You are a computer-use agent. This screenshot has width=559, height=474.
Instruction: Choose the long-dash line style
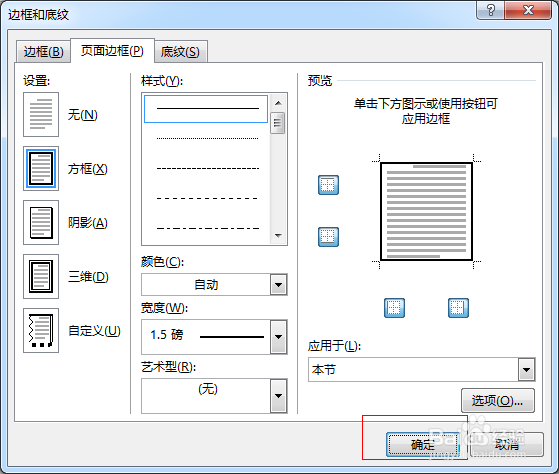click(206, 198)
